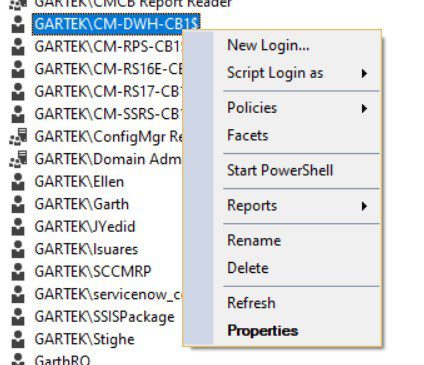Click the user icon beside GARTEK\CM-DWH-CB1$
Image resolution: width=424 pixels, height=365 pixels.
pyautogui.click(x=18, y=24)
